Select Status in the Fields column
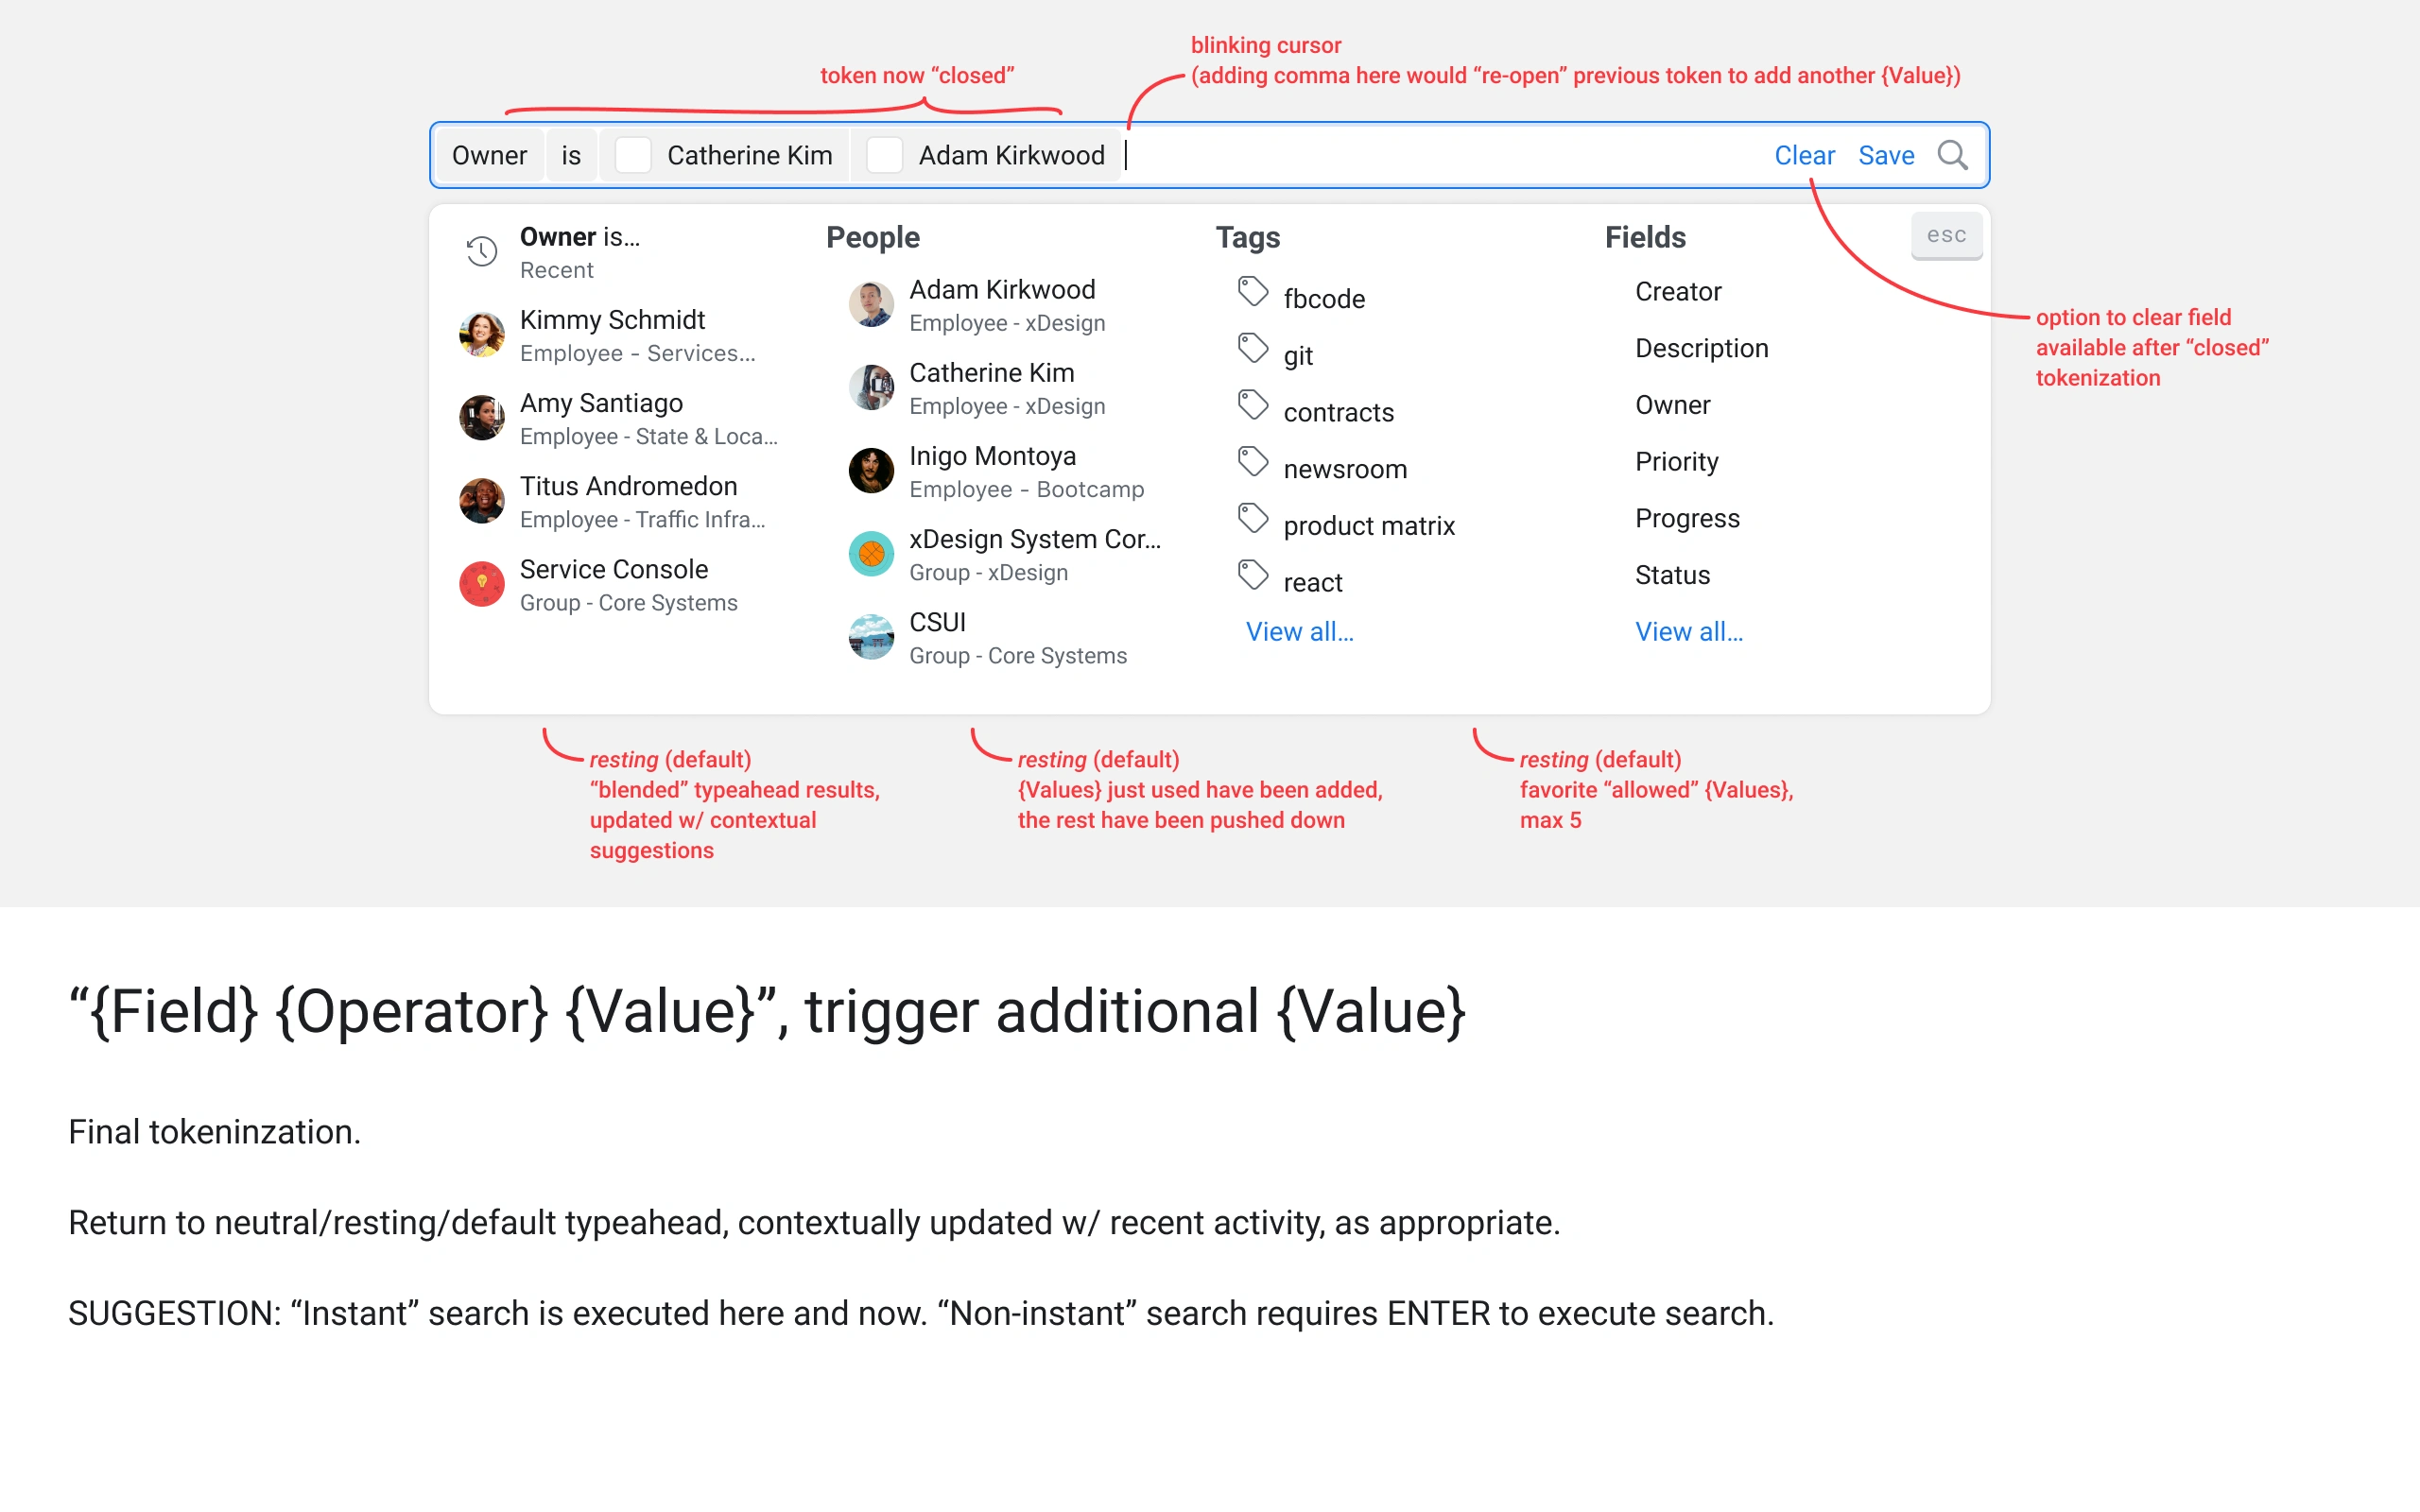 [1672, 575]
